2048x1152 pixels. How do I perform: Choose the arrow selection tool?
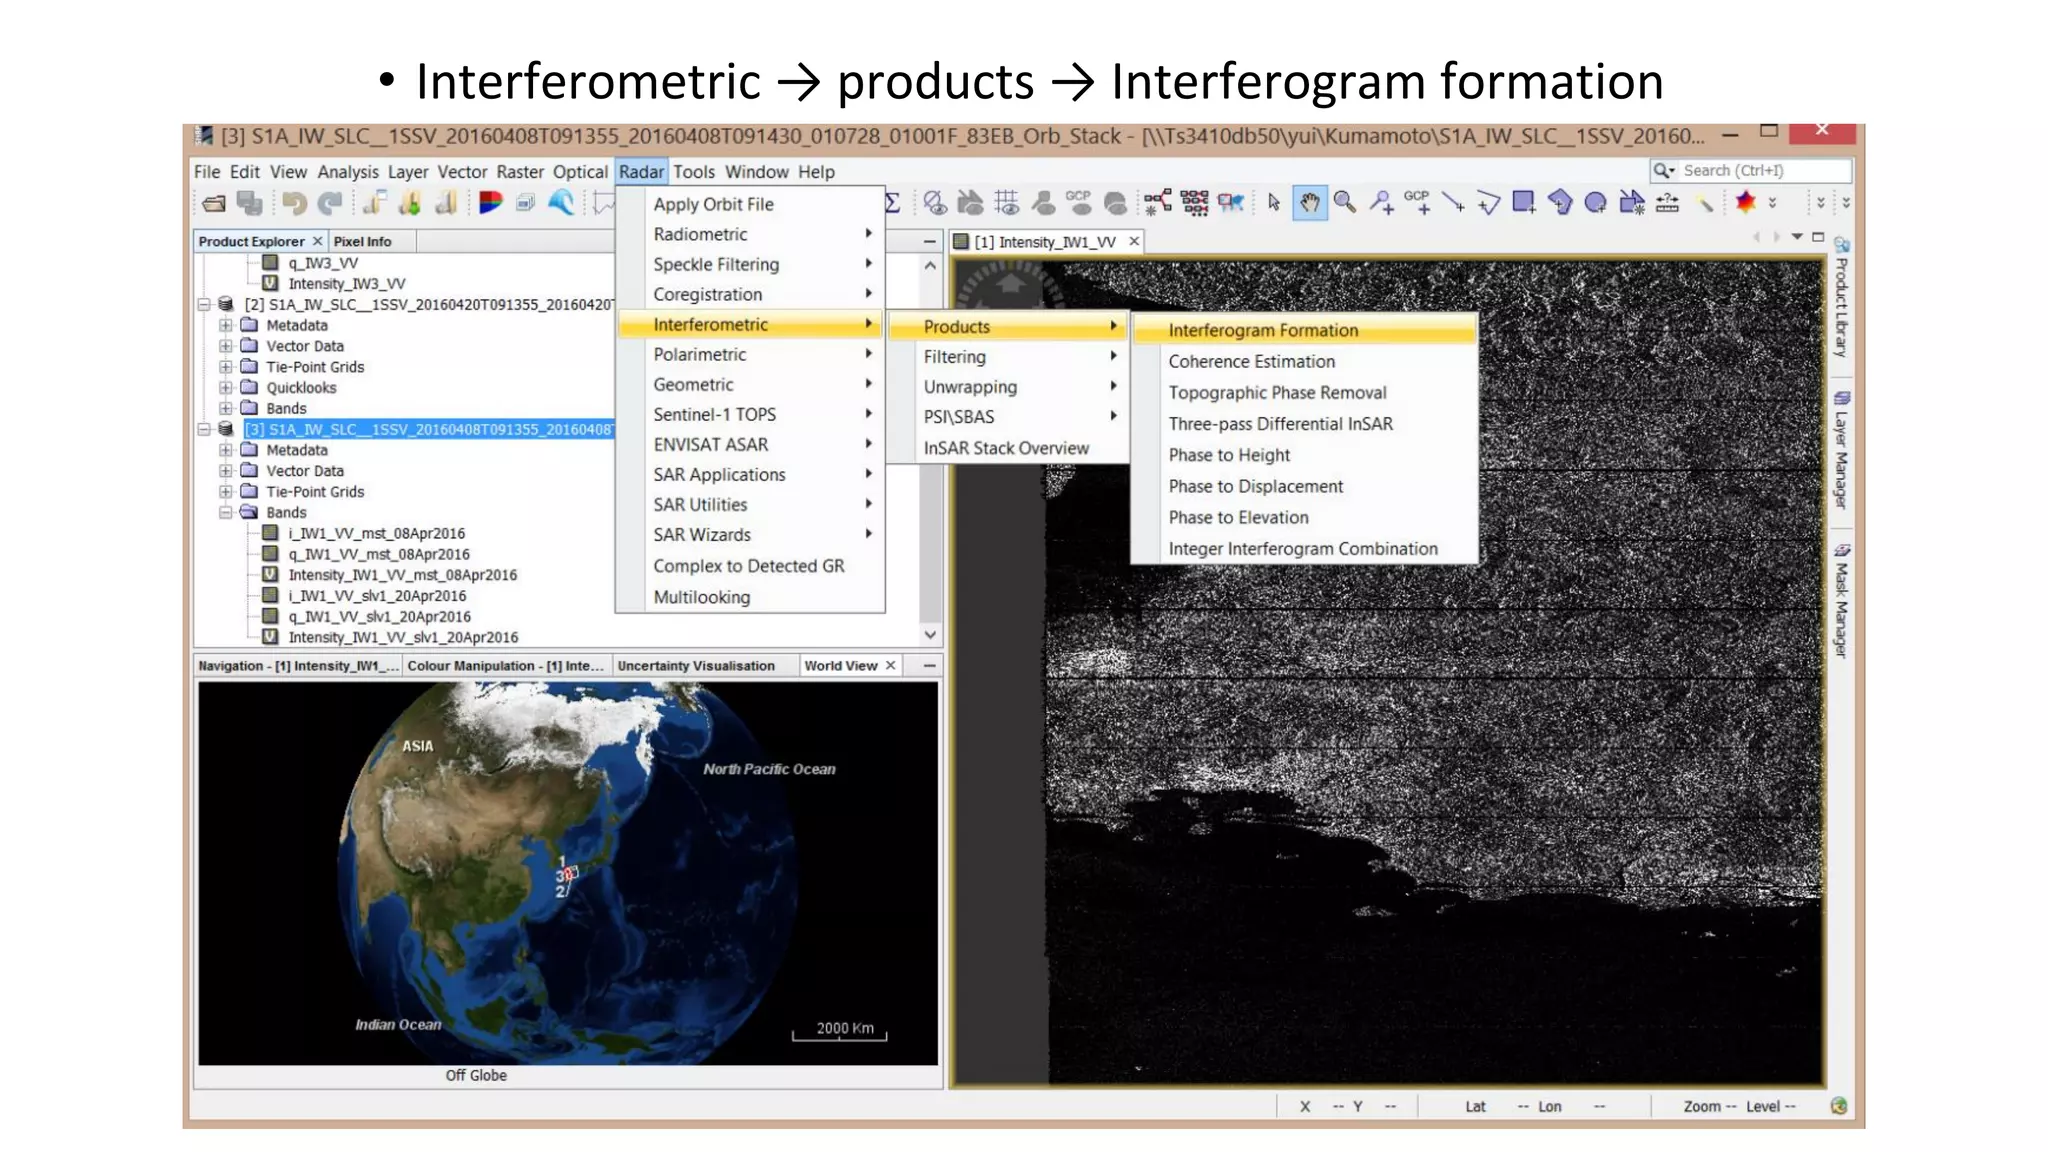[1273, 203]
